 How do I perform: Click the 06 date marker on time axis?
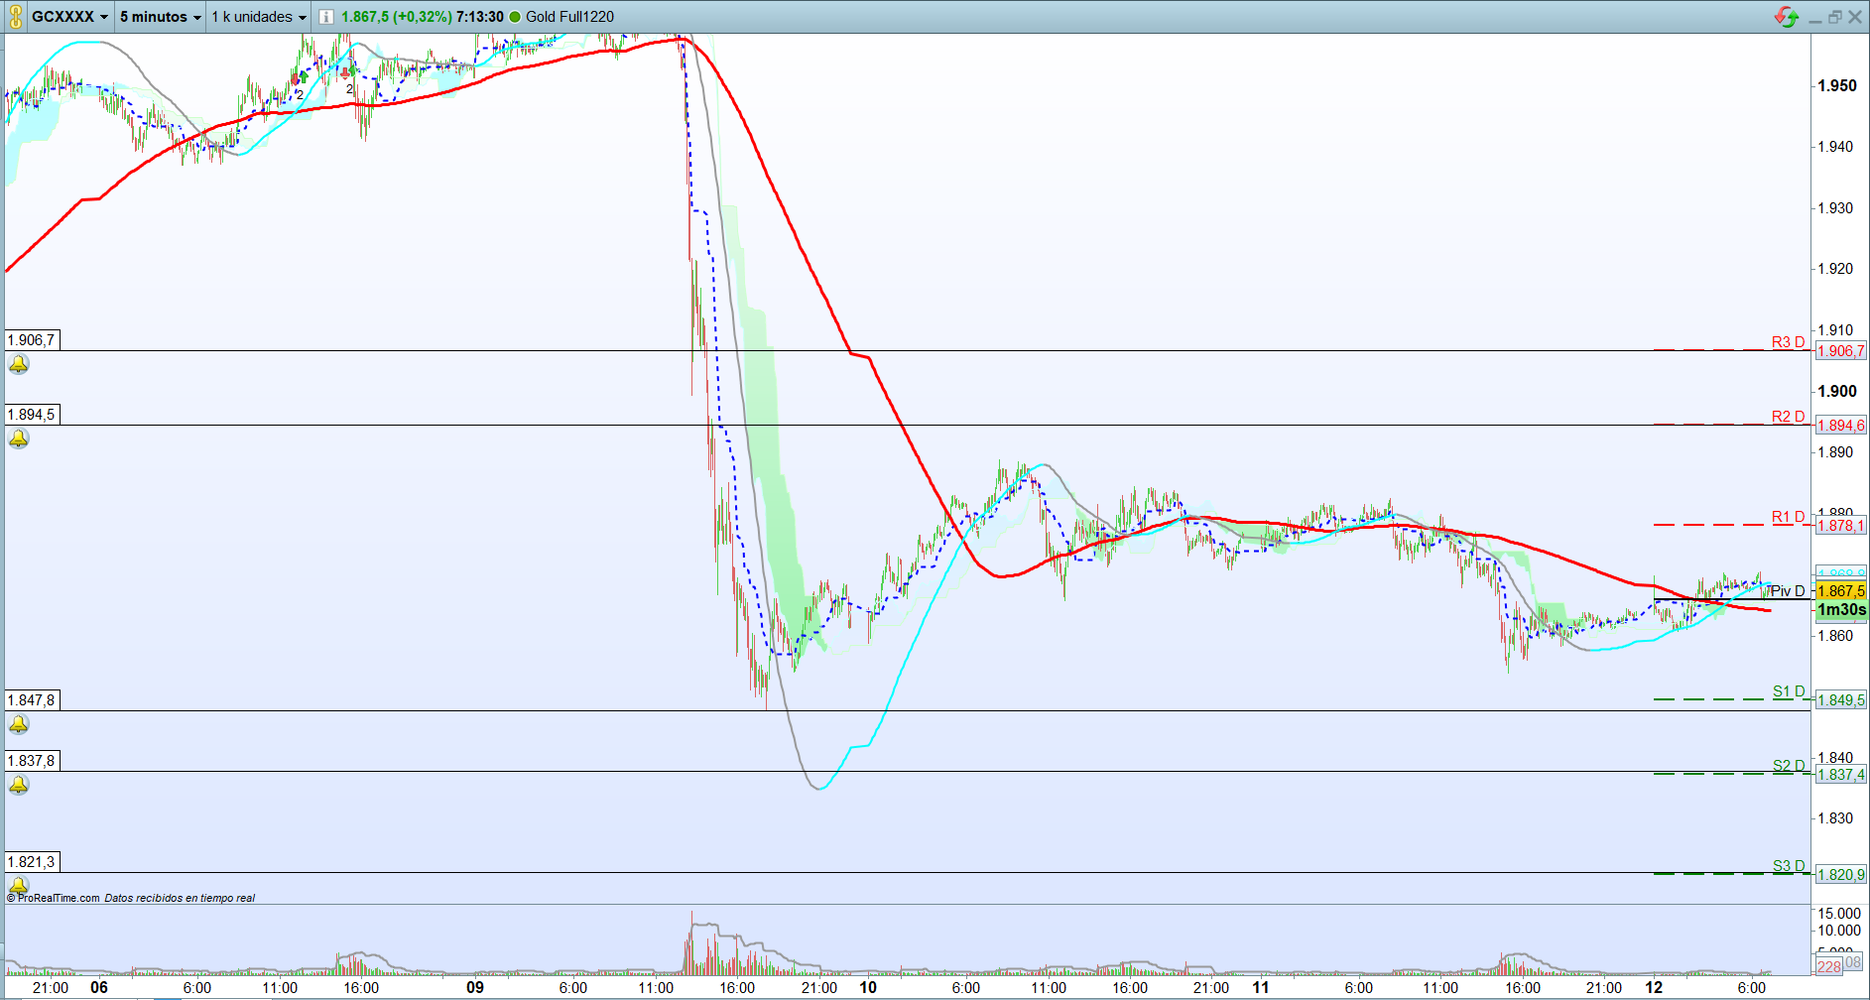coord(99,988)
